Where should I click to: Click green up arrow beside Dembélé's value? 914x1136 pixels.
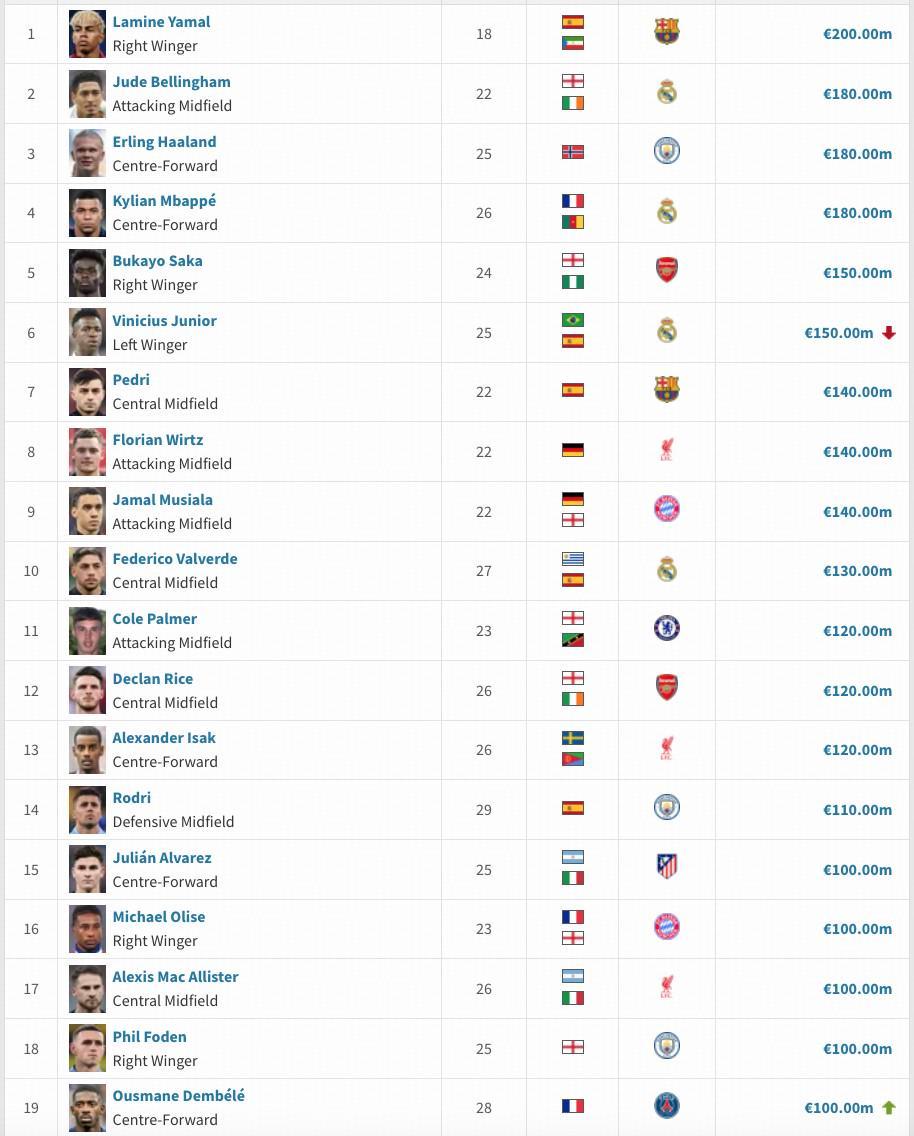[x=889, y=1108]
